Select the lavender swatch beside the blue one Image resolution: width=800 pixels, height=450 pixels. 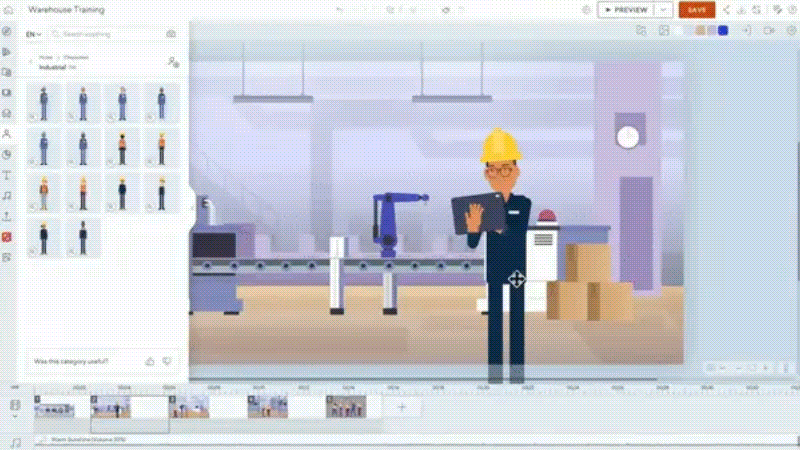click(x=712, y=31)
